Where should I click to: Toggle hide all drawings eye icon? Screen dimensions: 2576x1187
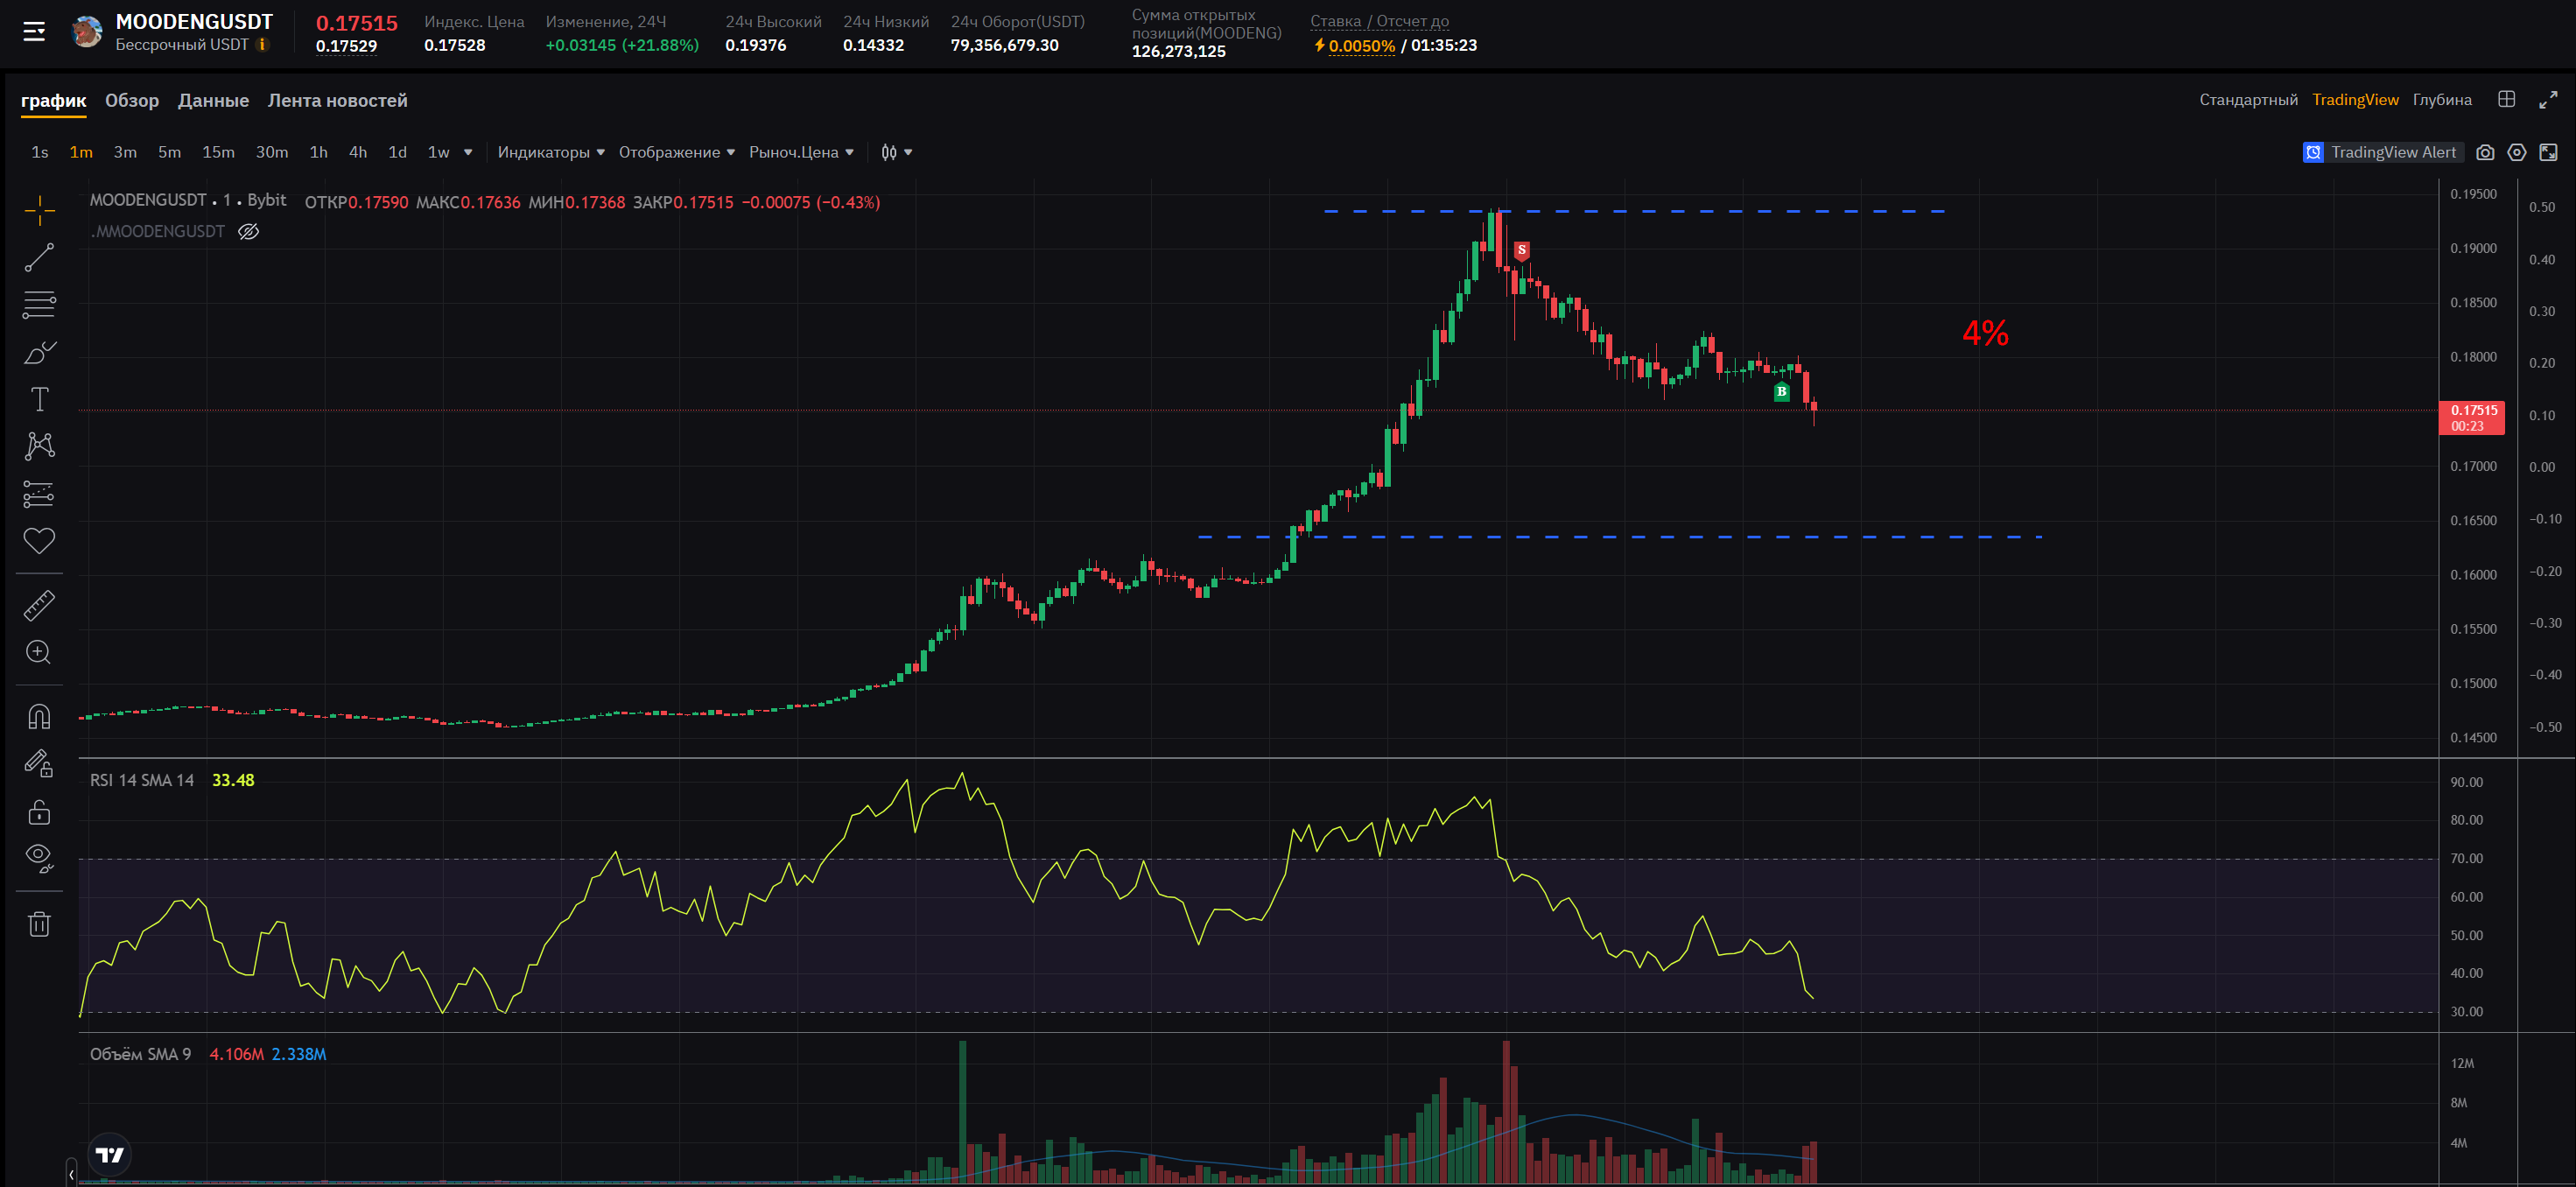(39, 857)
